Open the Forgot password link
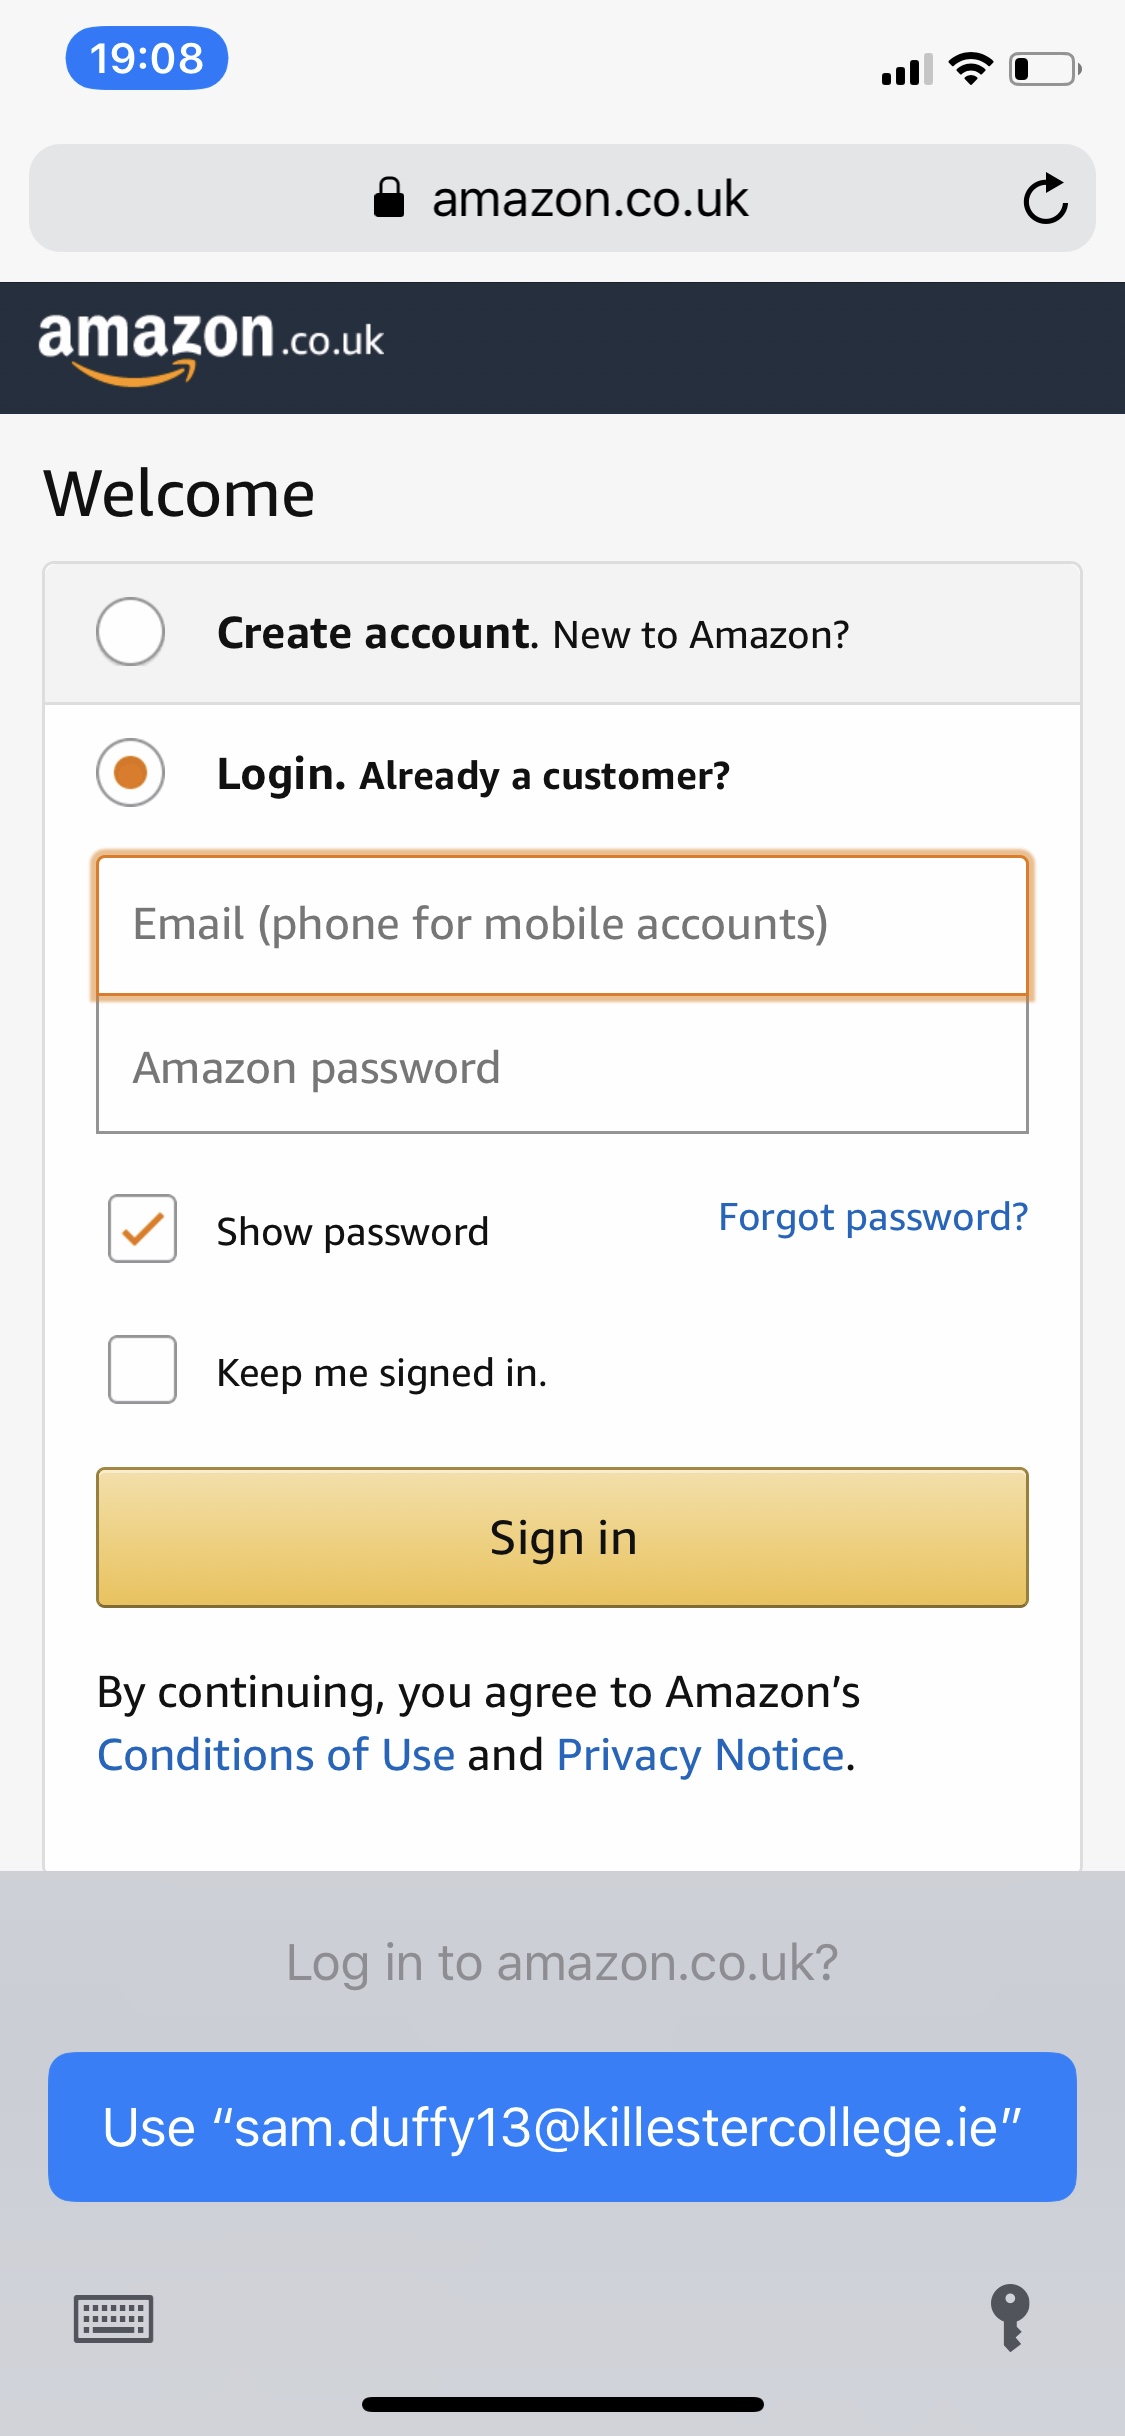 (873, 1217)
